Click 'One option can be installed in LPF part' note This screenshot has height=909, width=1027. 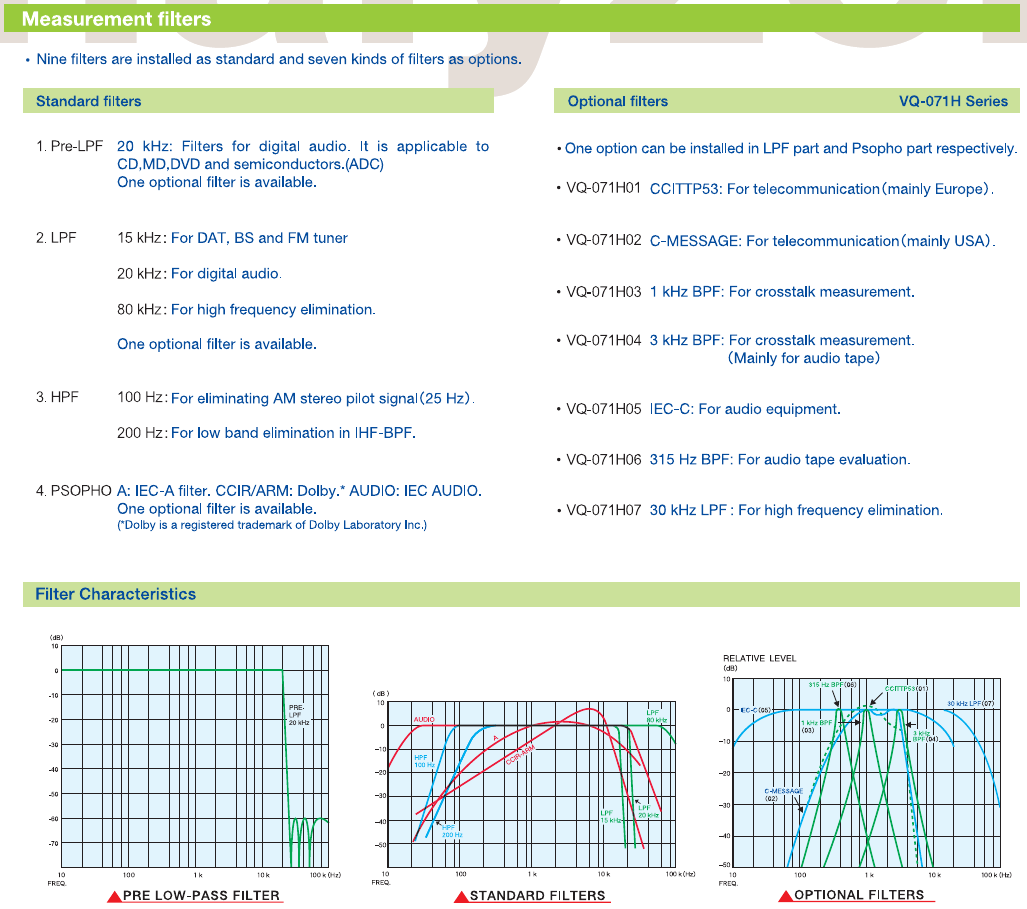tap(791, 149)
